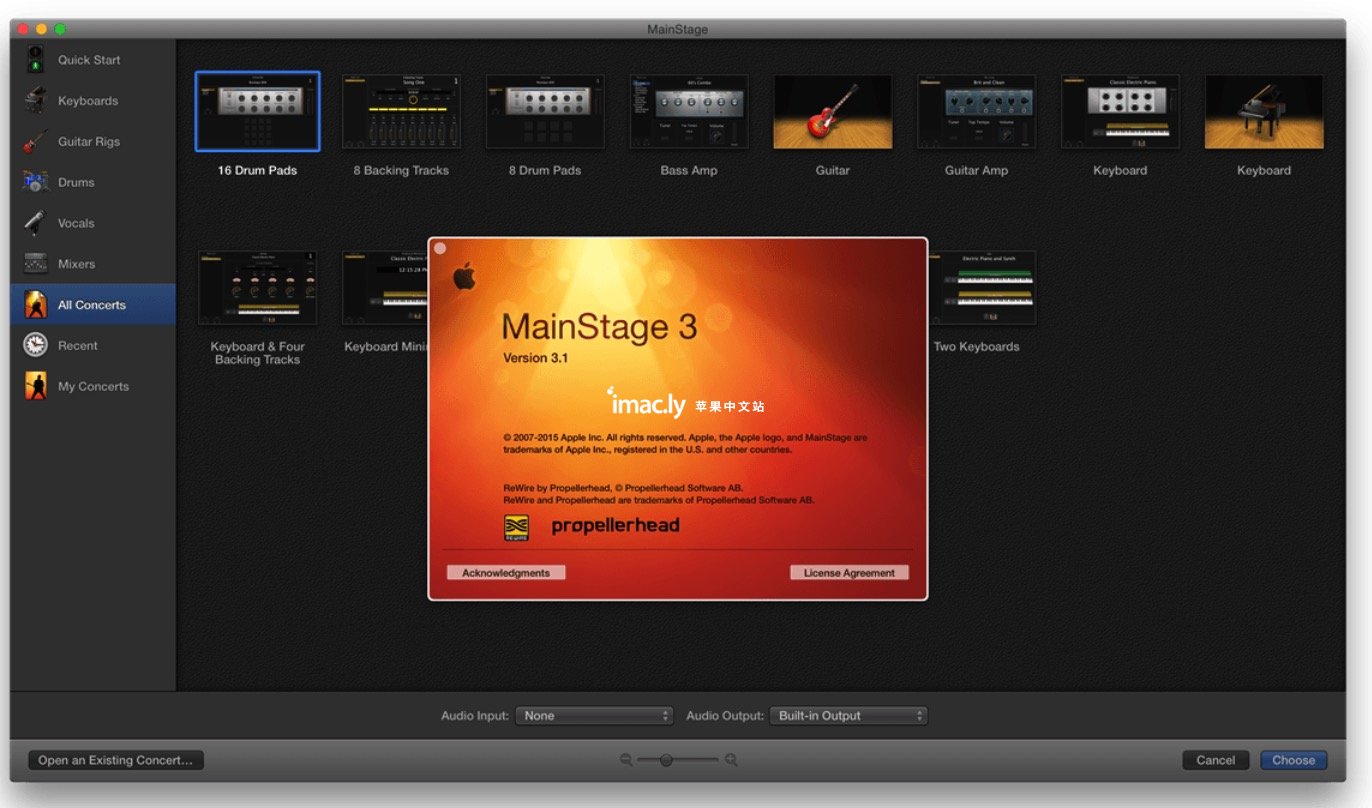This screenshot has height=808, width=1372.
Task: Click the 'Two Keyboards' label
Action: (x=977, y=347)
